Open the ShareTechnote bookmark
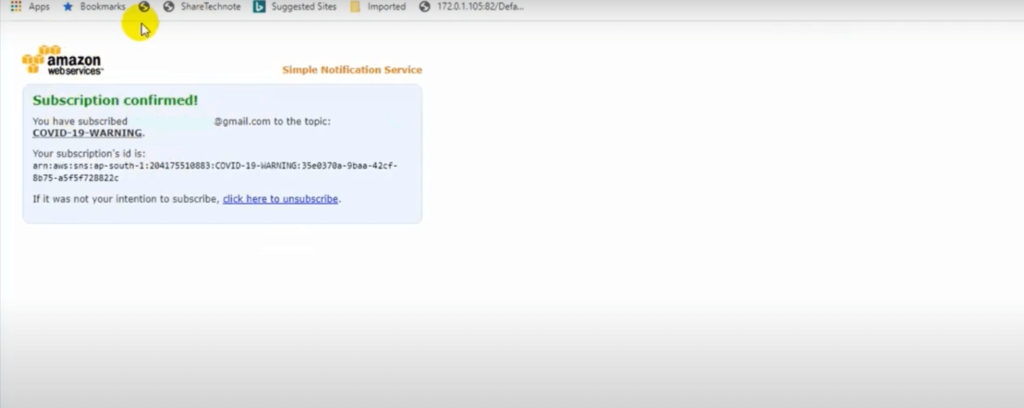The width and height of the screenshot is (1024, 408). coord(202,7)
